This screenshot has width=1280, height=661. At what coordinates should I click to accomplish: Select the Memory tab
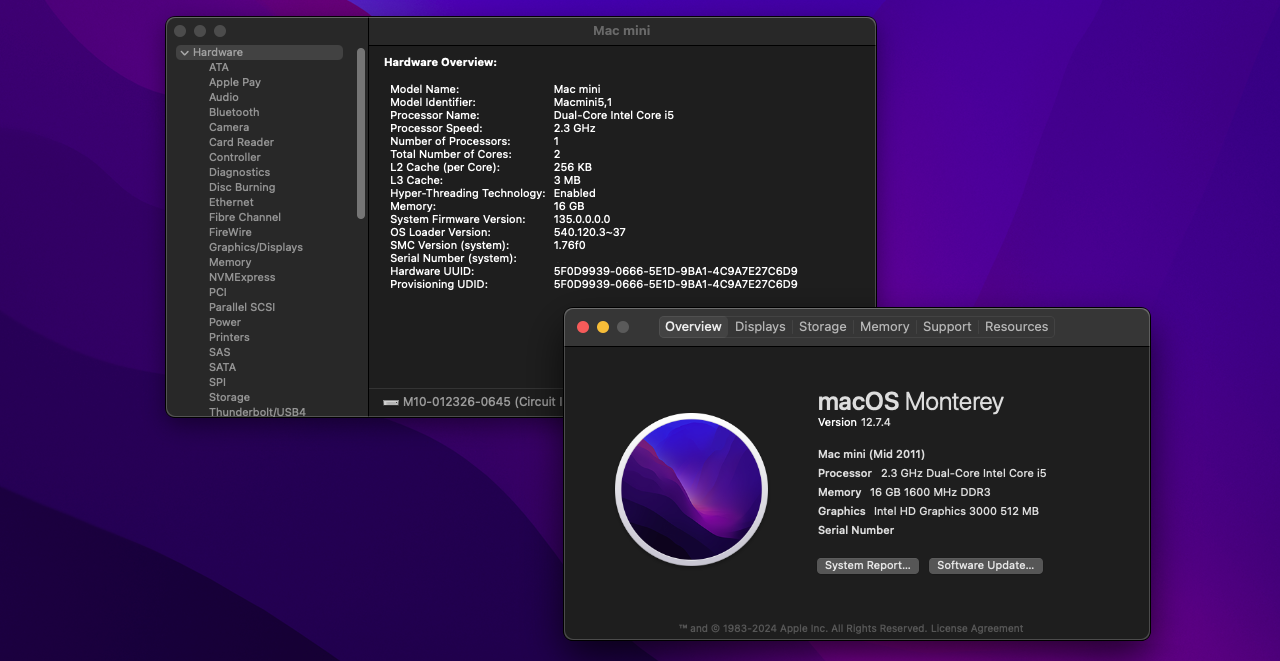coord(884,327)
